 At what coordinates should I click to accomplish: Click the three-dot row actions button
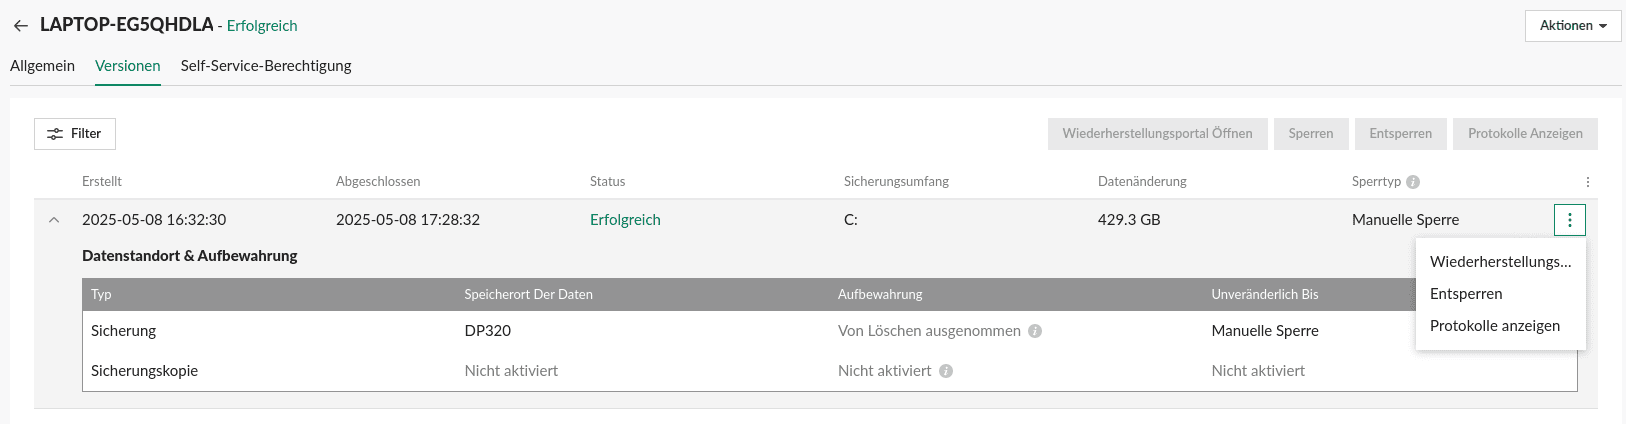(1569, 220)
